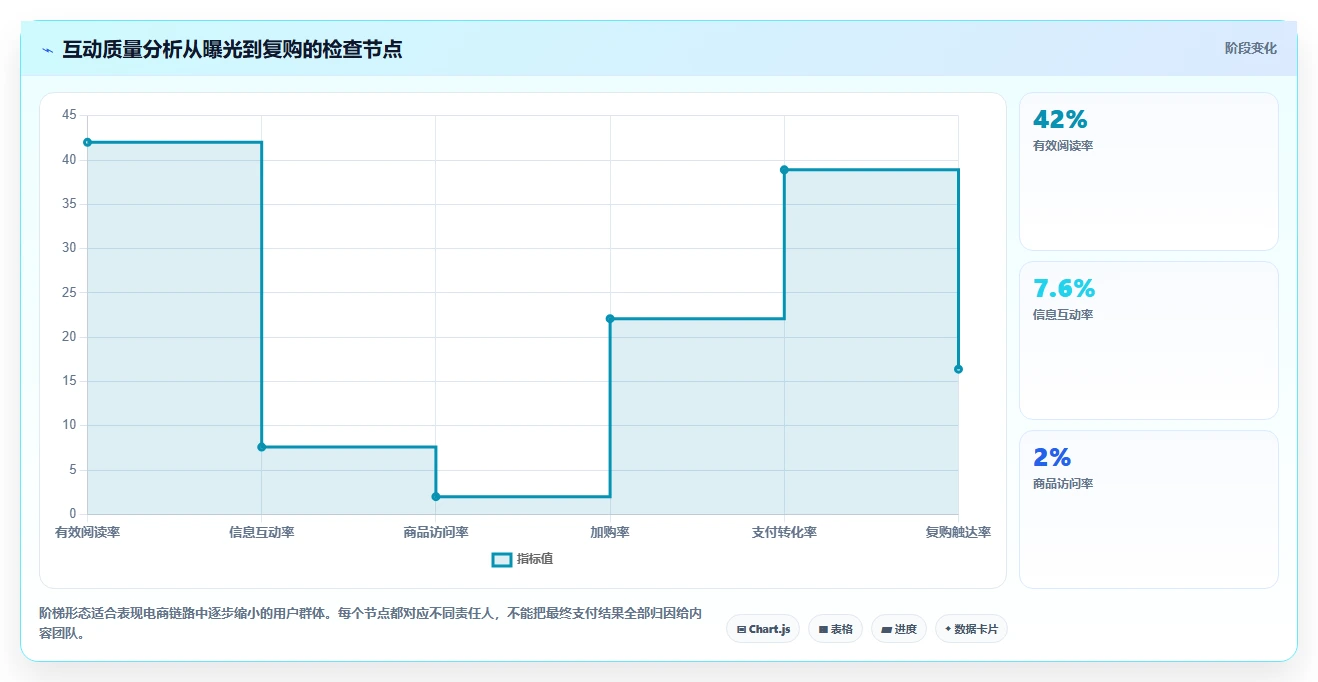Click the 进度 tag chip
Screen dimensions: 1318x682
[899, 629]
